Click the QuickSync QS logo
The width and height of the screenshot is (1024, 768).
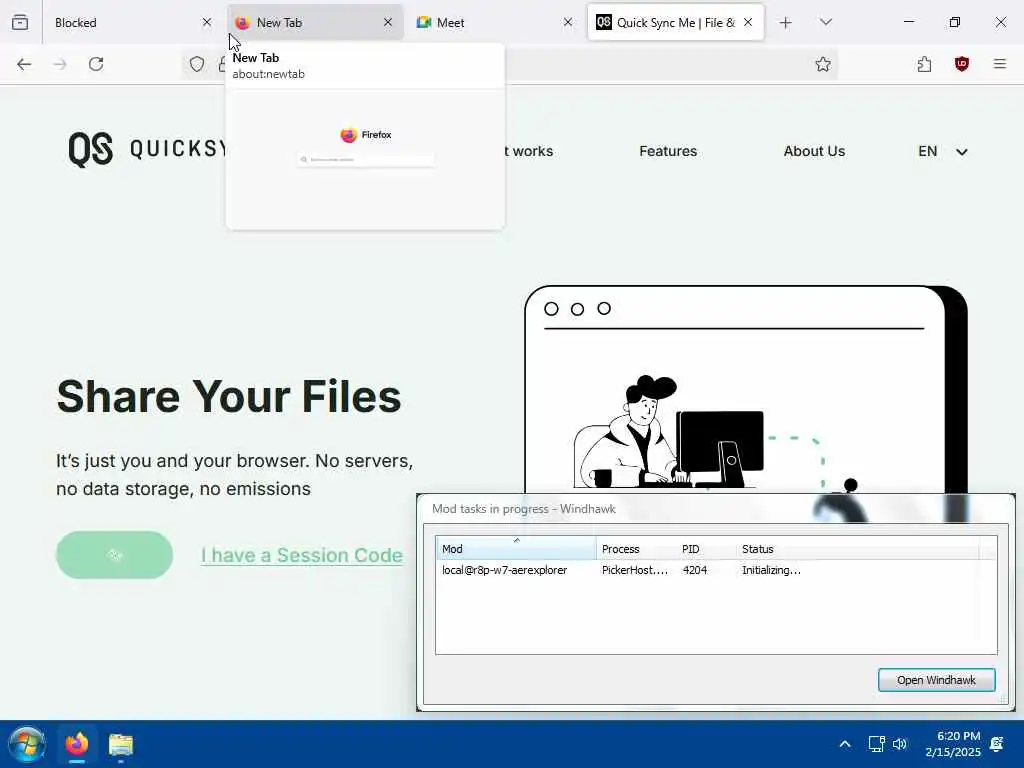(91, 150)
